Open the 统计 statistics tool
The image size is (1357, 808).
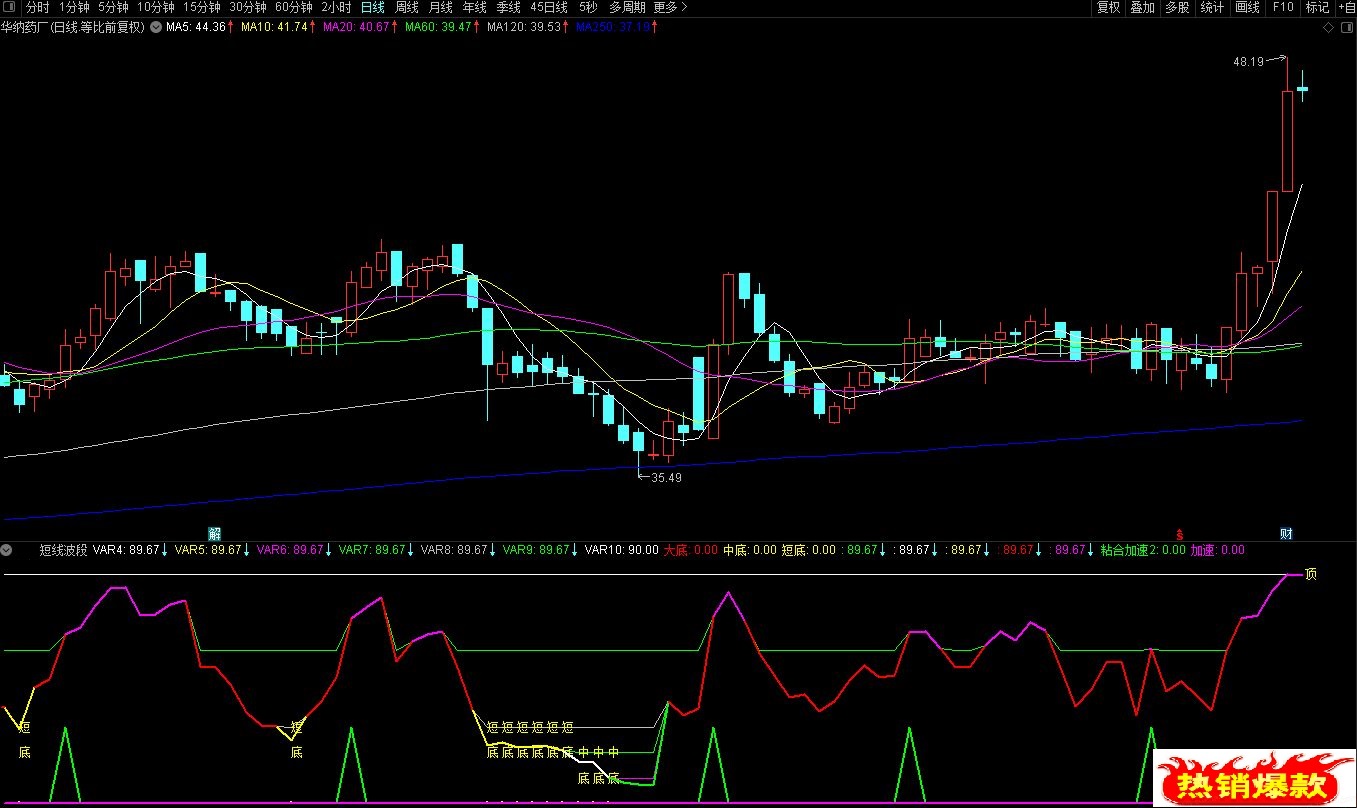coord(1212,7)
